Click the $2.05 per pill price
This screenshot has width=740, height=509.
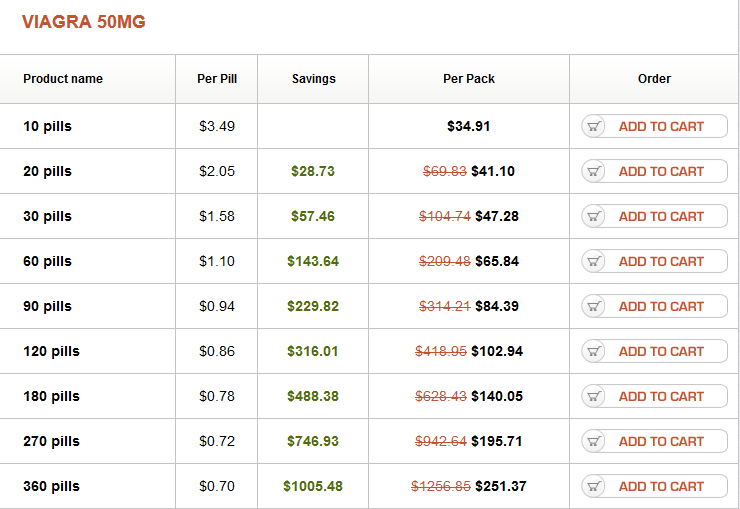coord(217,171)
